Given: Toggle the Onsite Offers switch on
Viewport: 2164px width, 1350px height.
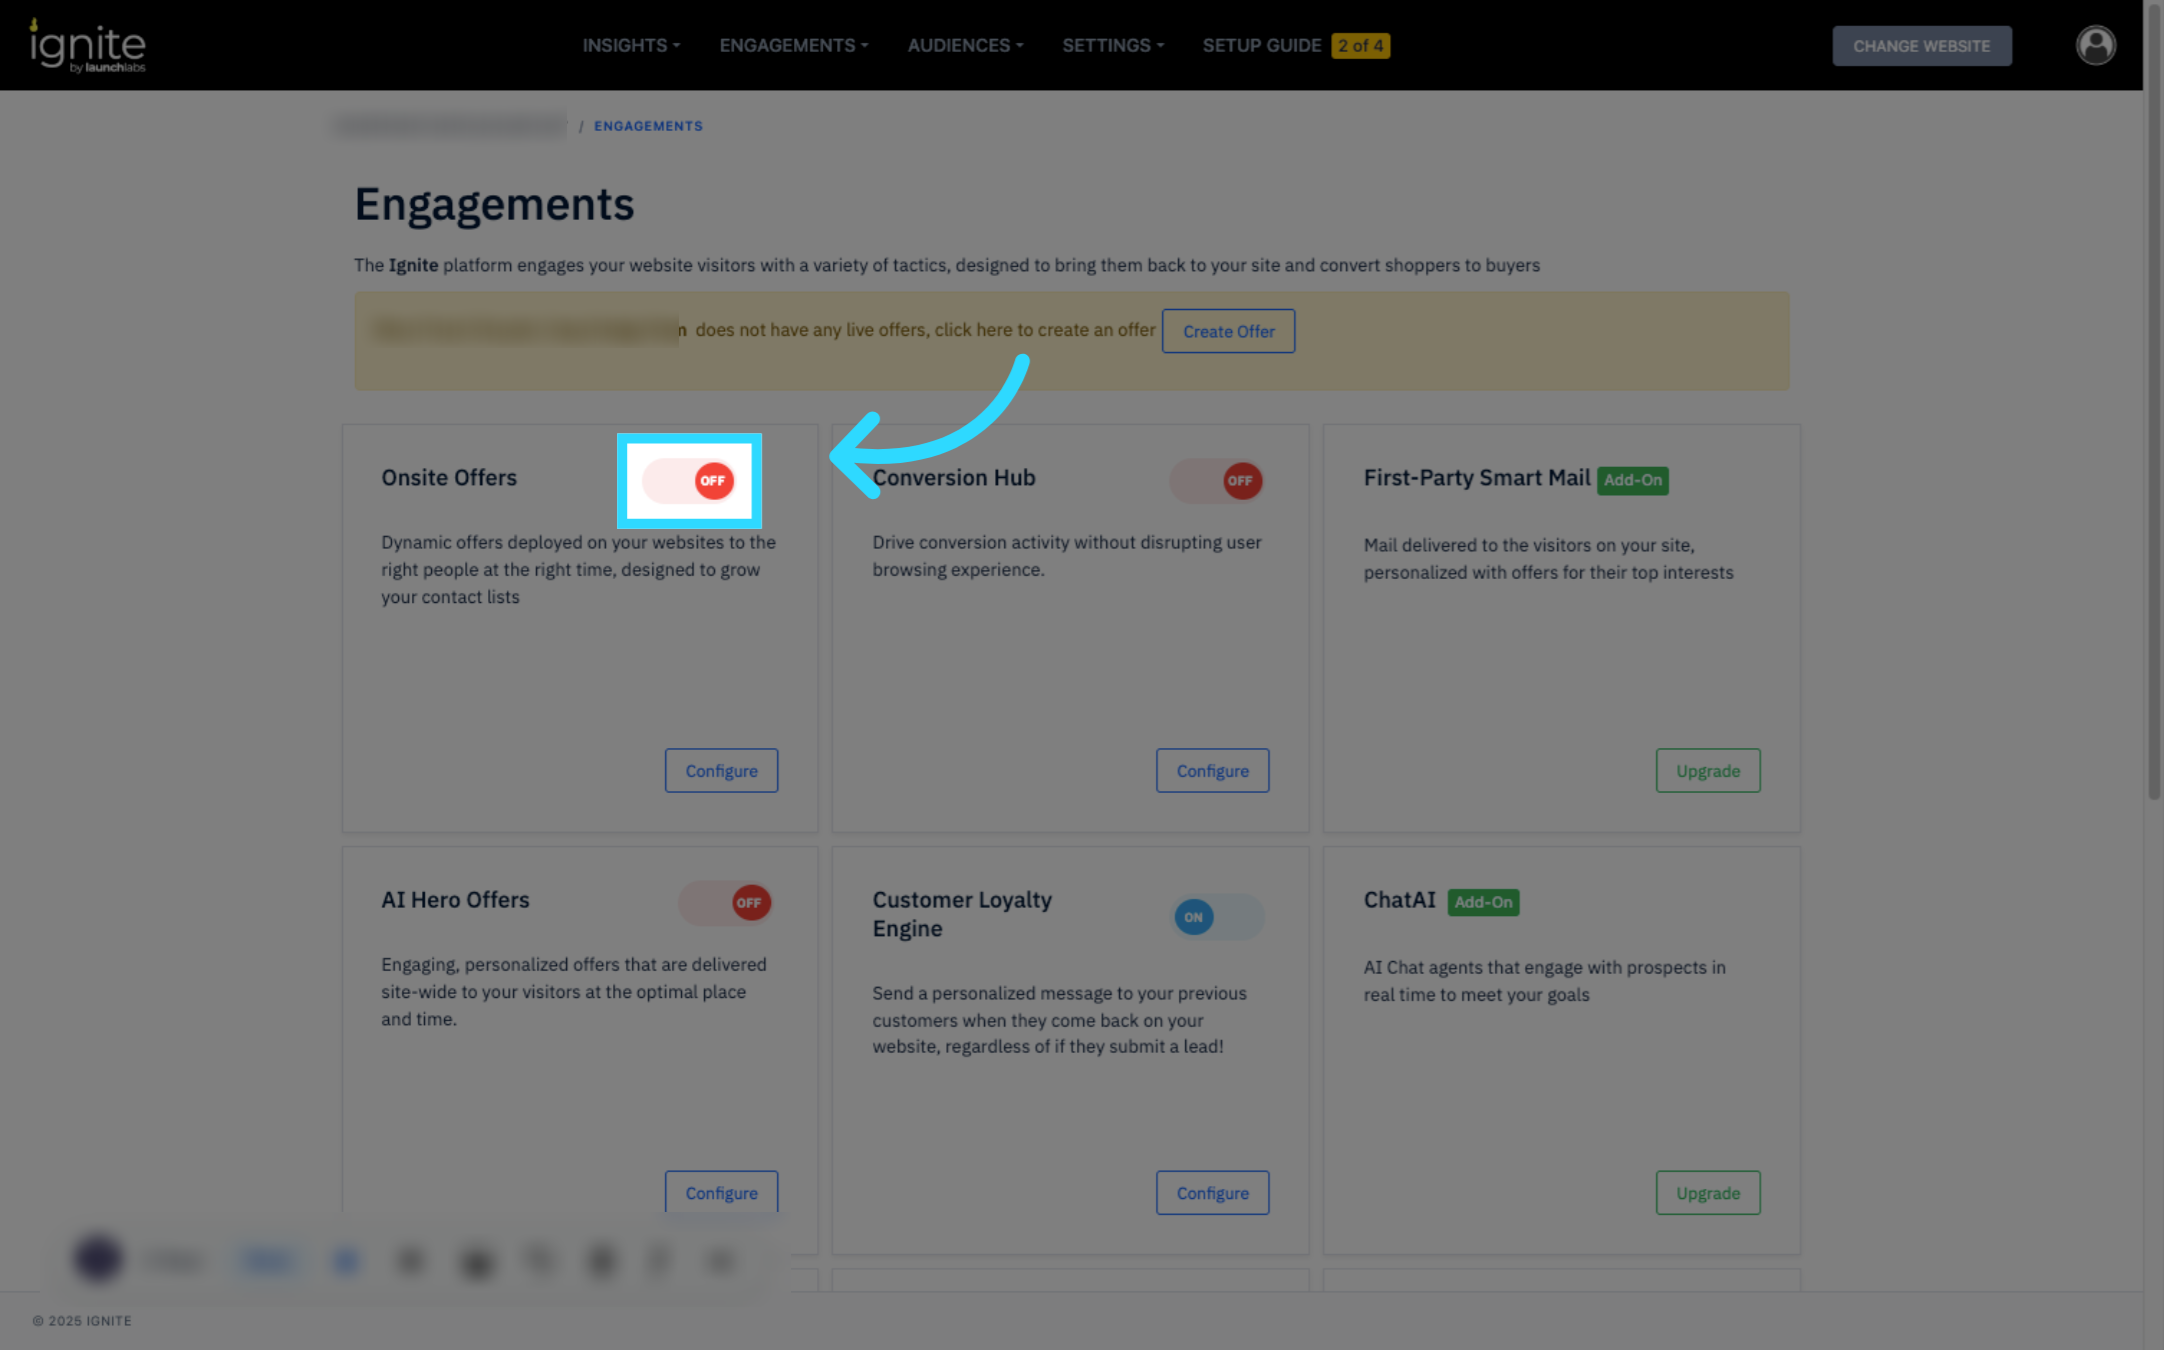Looking at the screenshot, I should (x=689, y=481).
